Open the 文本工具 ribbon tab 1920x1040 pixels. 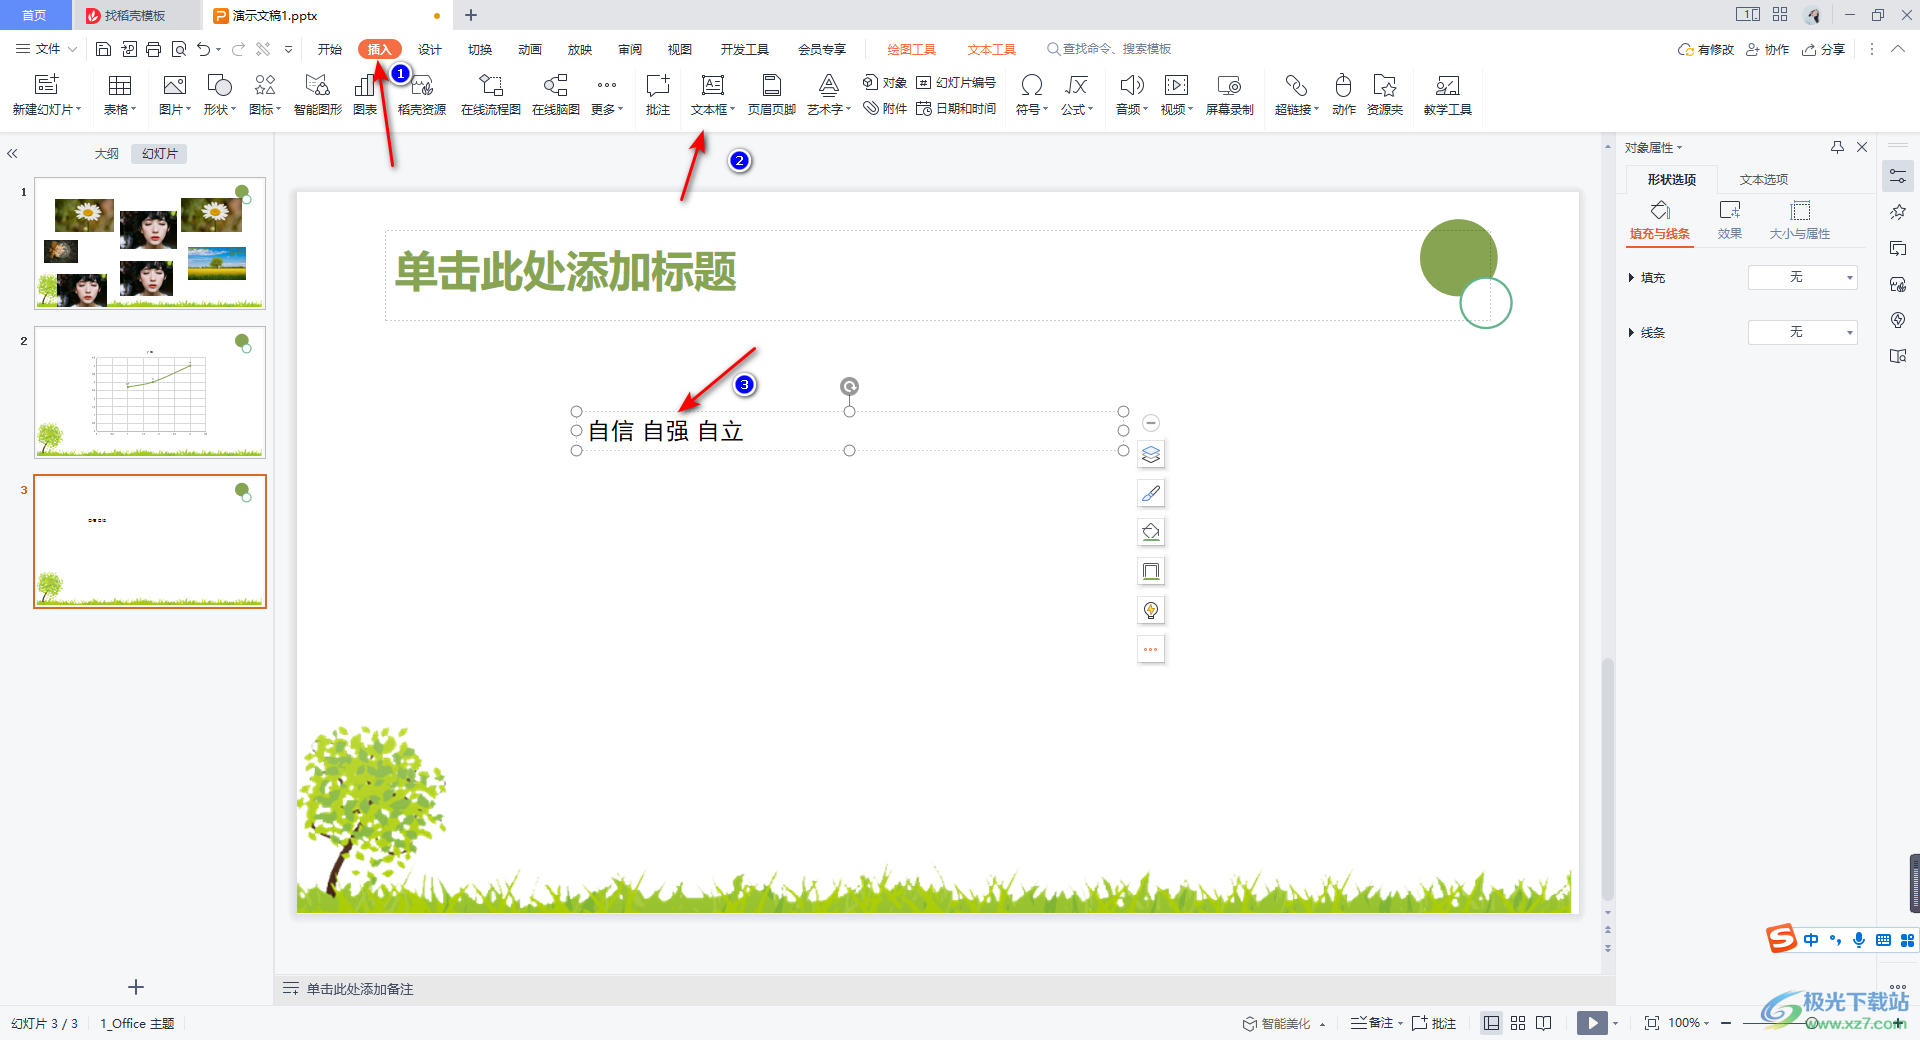(991, 49)
